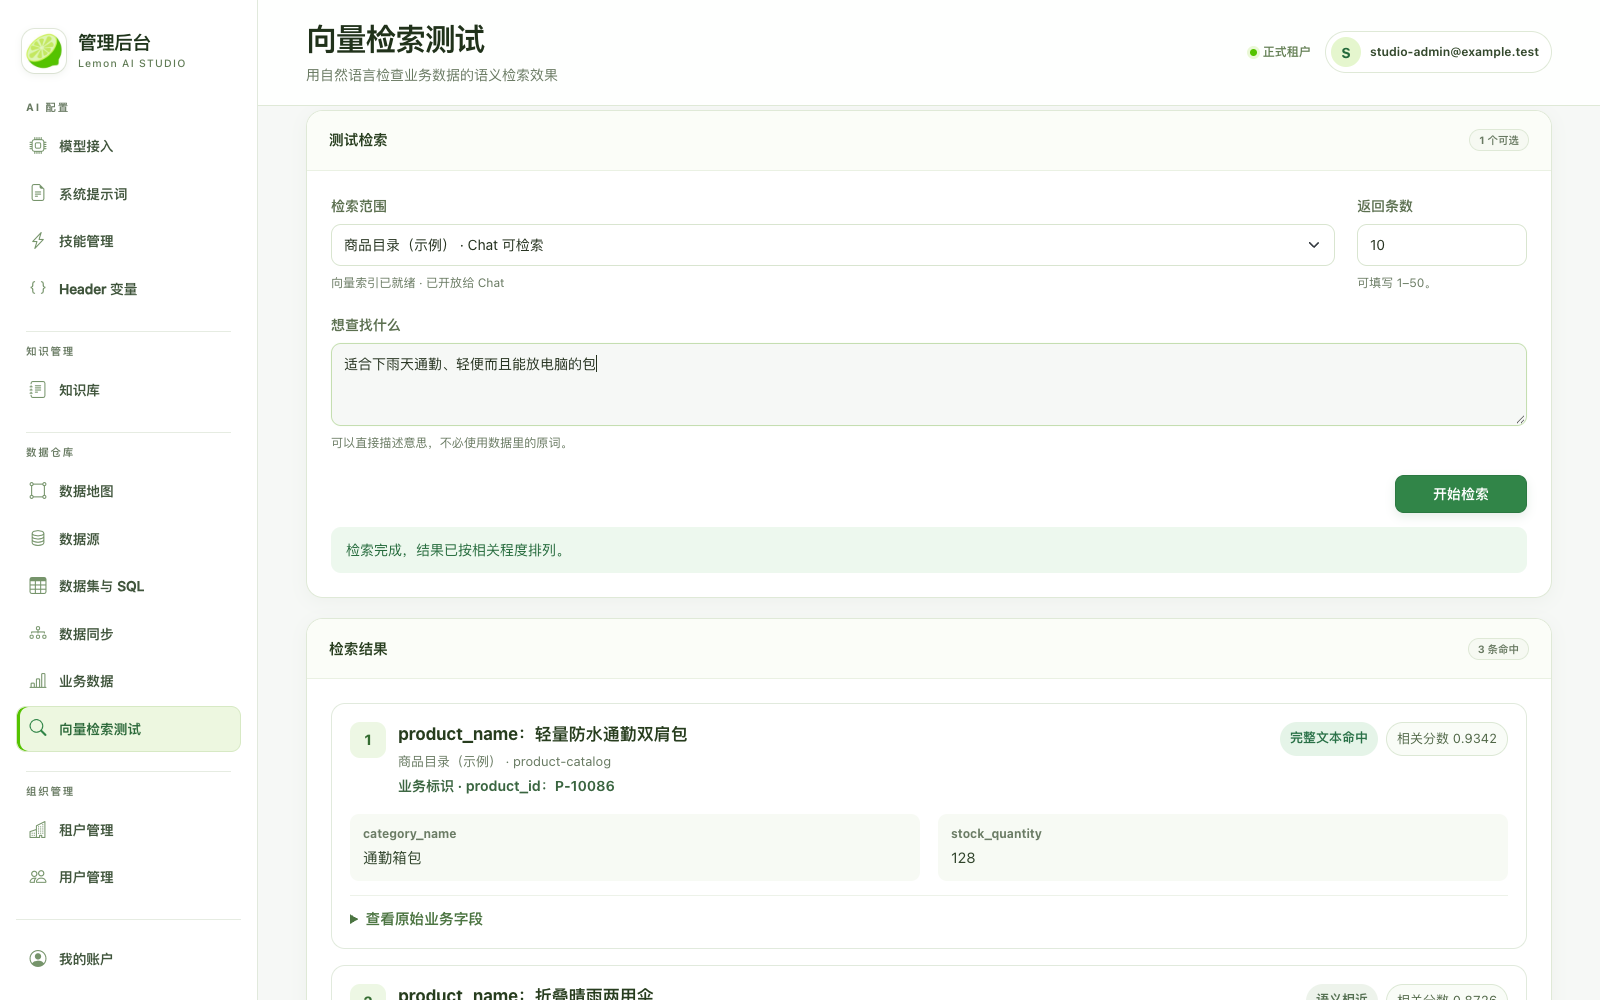The image size is (1600, 1000).
Task: Click the 模型接入 chip icon
Action: coord(38,146)
